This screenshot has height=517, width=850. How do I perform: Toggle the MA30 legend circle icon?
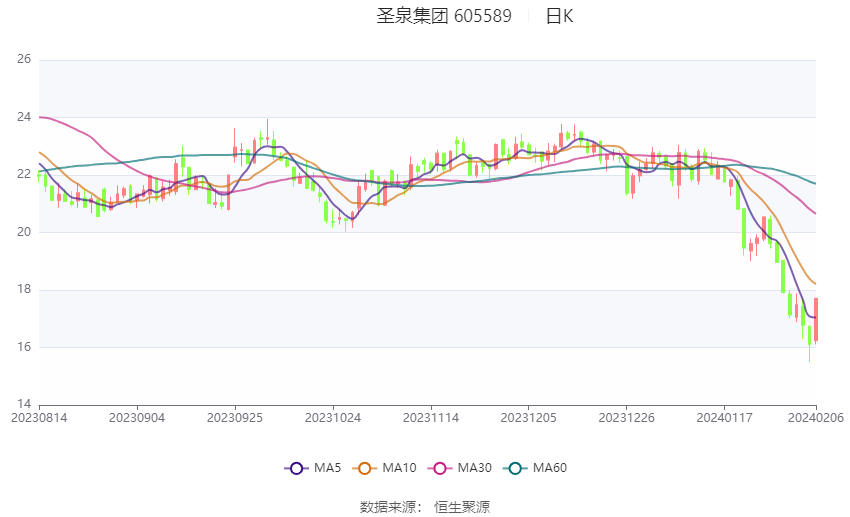pos(440,468)
